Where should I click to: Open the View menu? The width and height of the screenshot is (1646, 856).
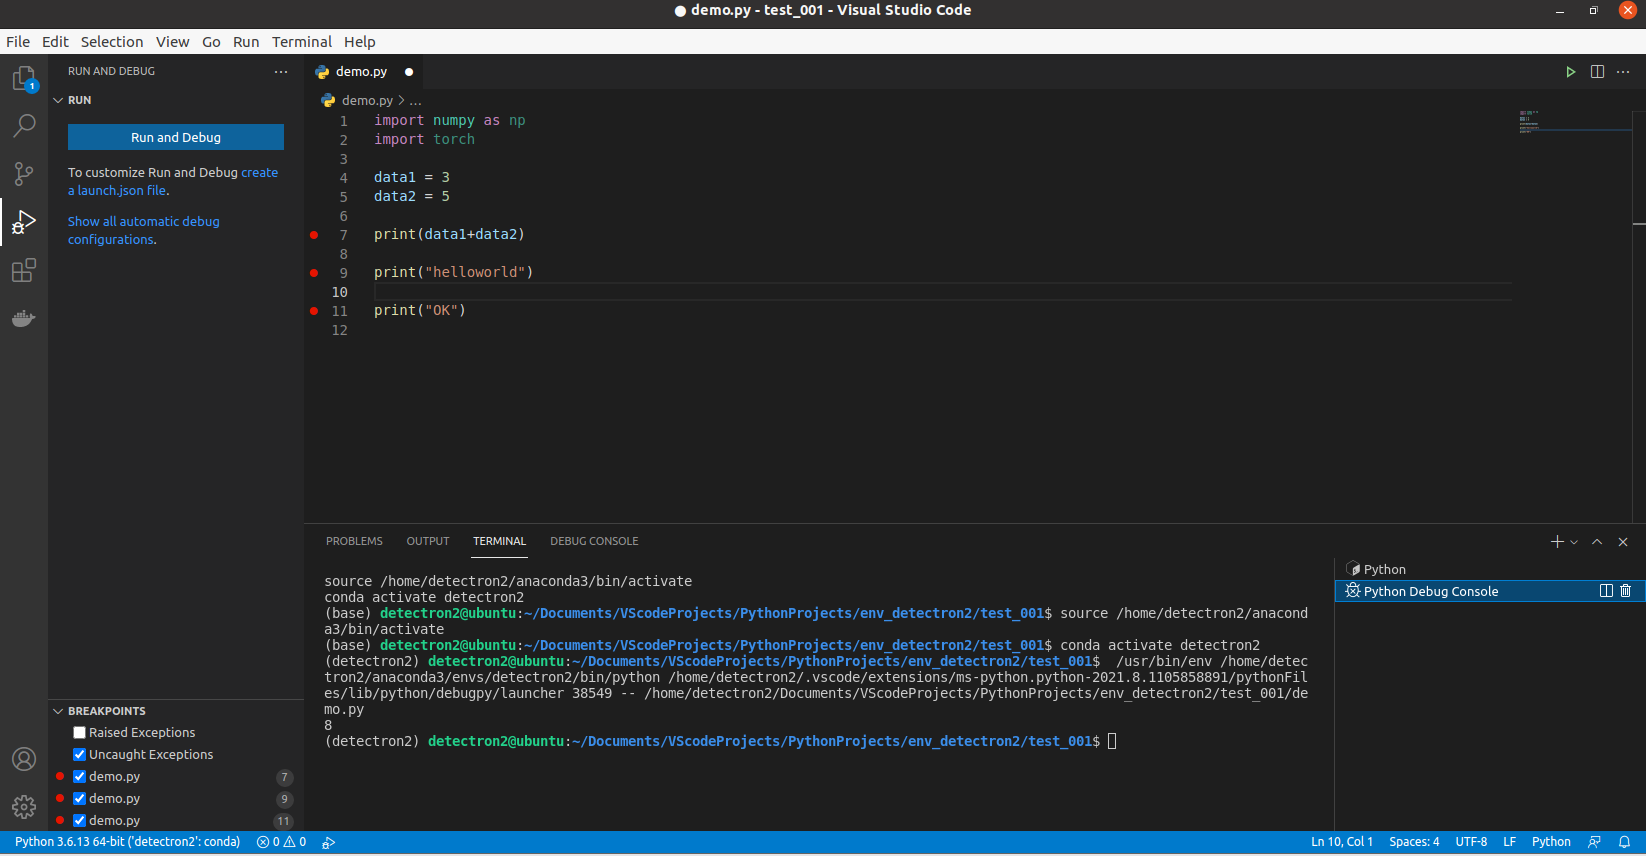172,42
